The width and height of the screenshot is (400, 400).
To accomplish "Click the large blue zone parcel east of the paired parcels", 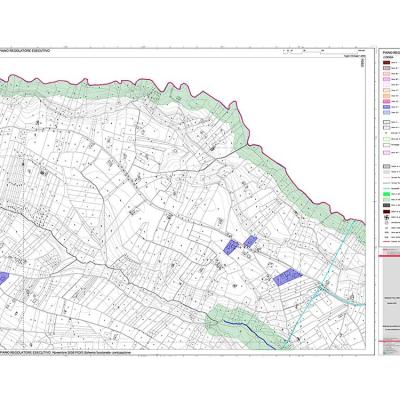I will (x=287, y=277).
